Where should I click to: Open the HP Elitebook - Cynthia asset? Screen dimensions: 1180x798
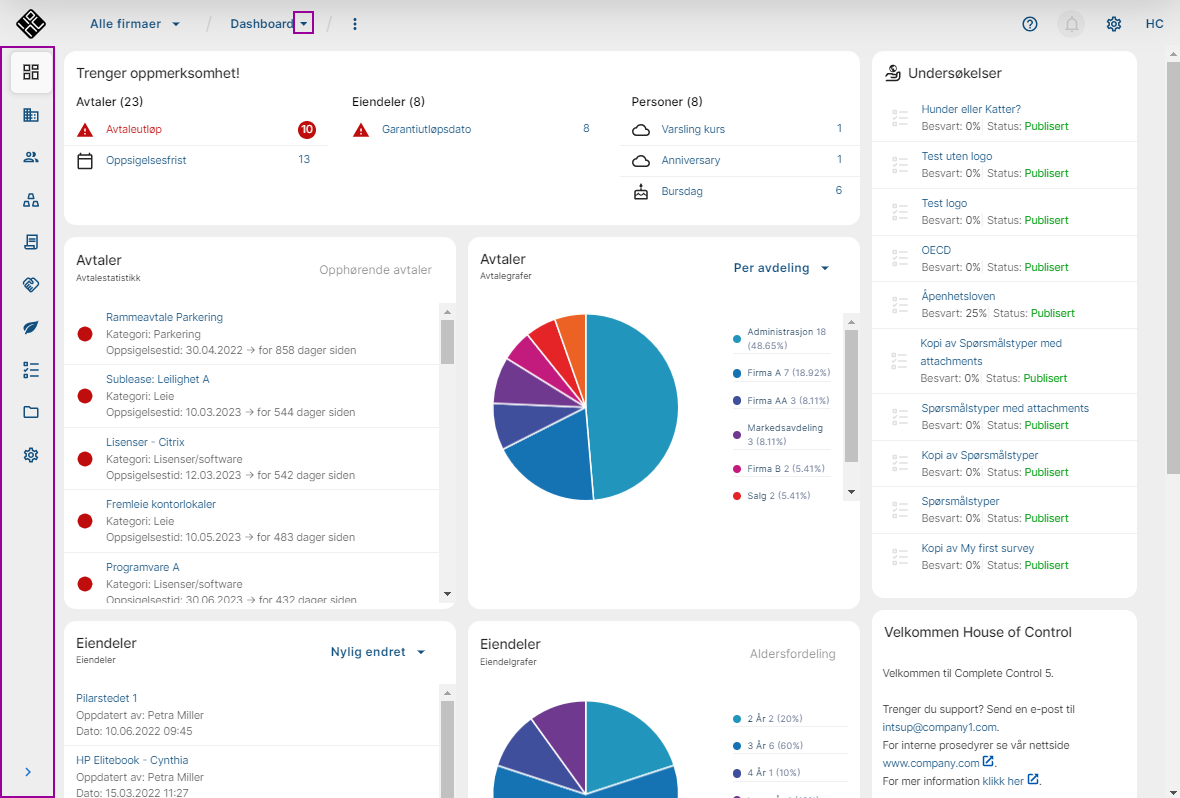(132, 760)
